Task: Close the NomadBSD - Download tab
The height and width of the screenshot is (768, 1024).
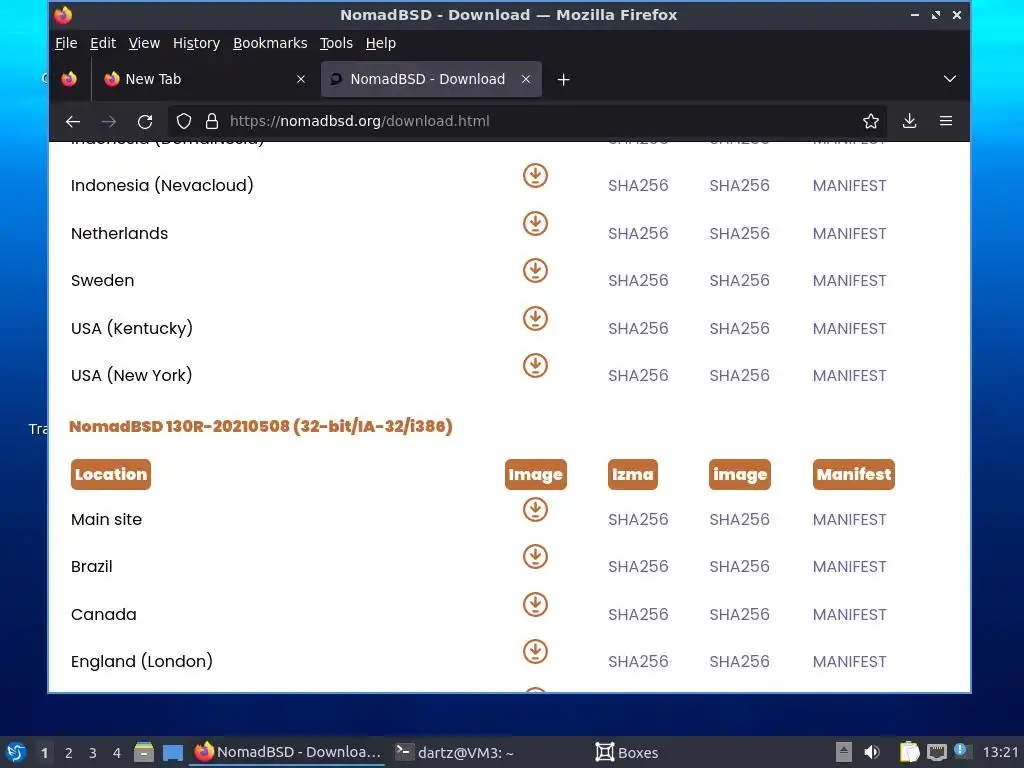Action: coord(526,79)
